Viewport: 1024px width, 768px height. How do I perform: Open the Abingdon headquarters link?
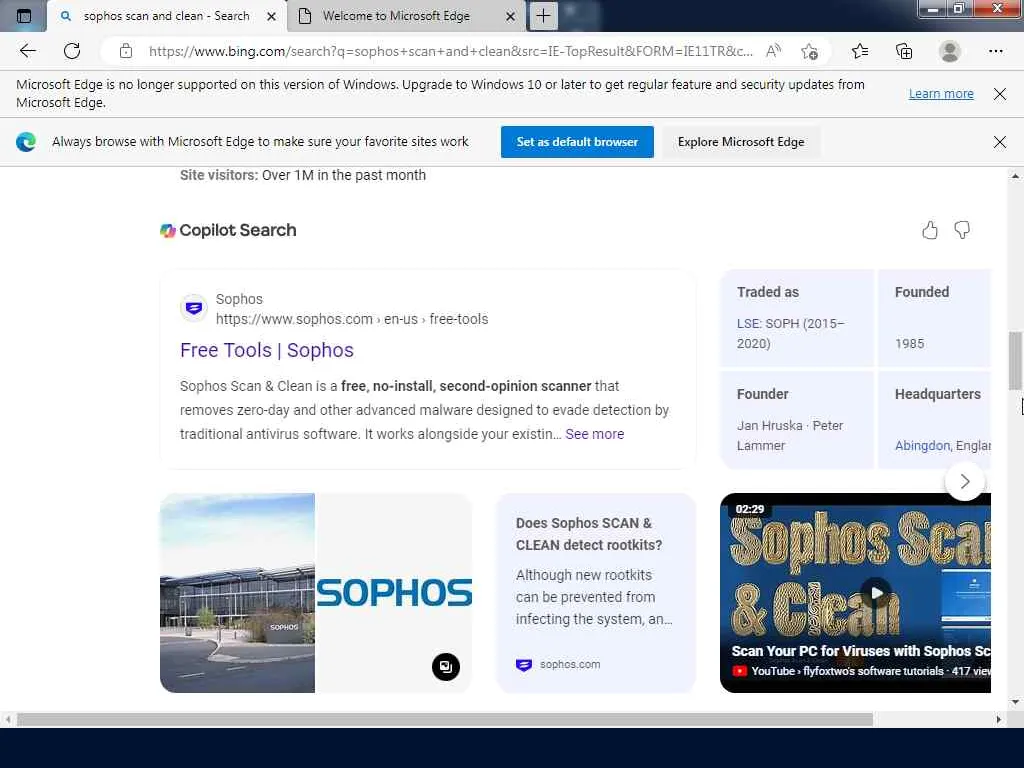pyautogui.click(x=922, y=445)
